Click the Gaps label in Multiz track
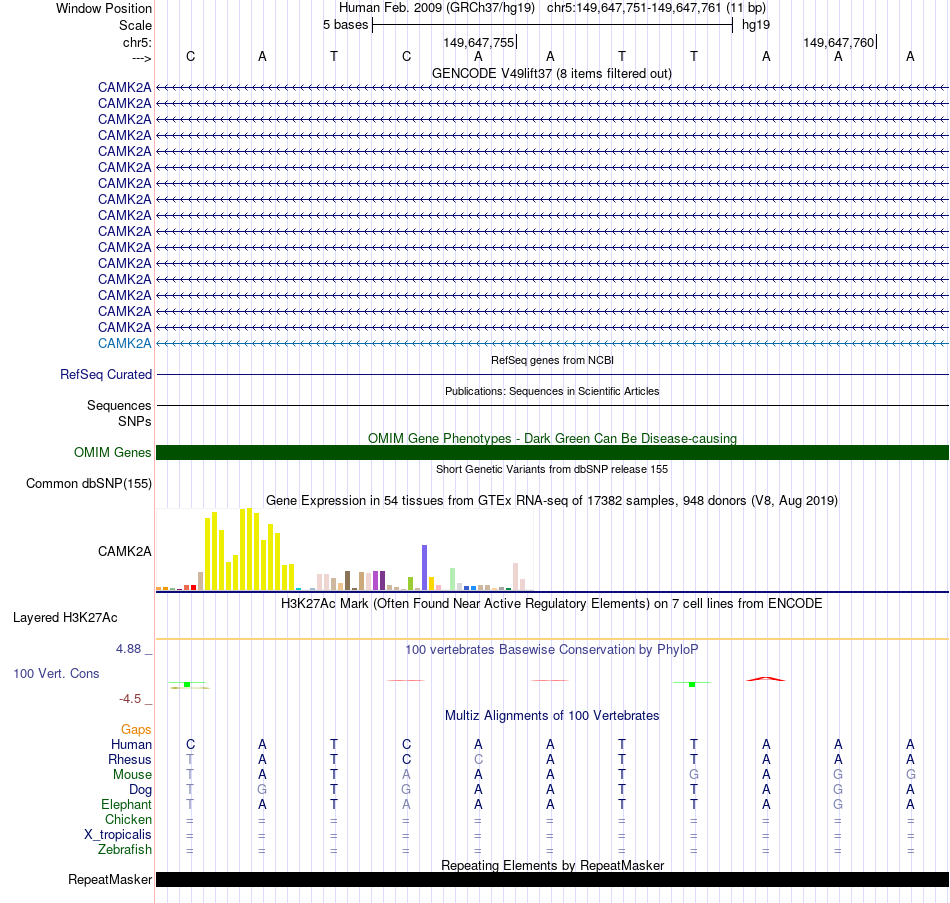 coord(136,730)
